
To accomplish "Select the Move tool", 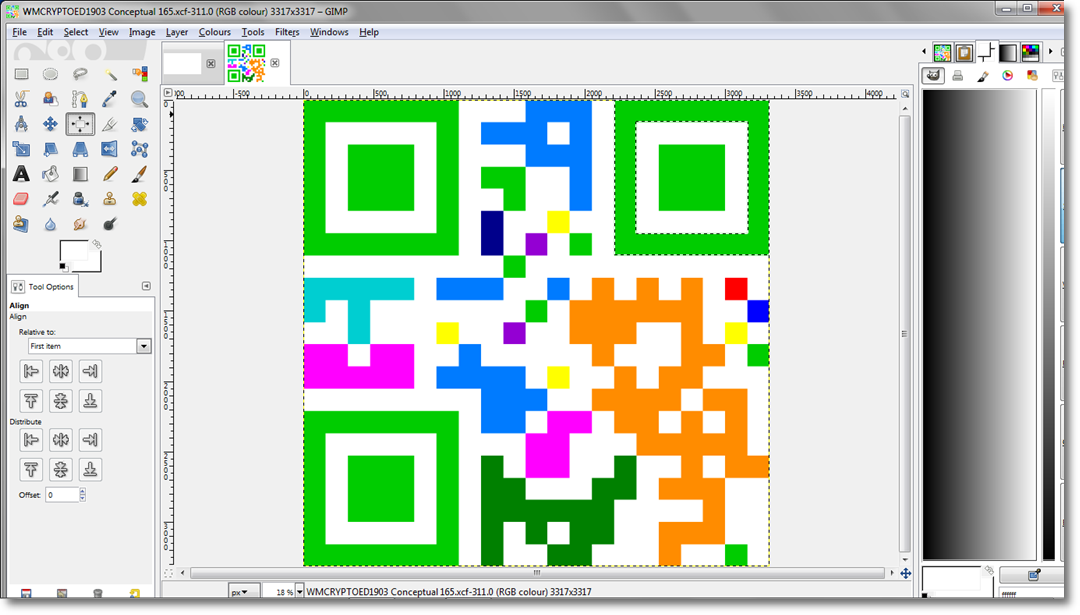I will point(50,124).
